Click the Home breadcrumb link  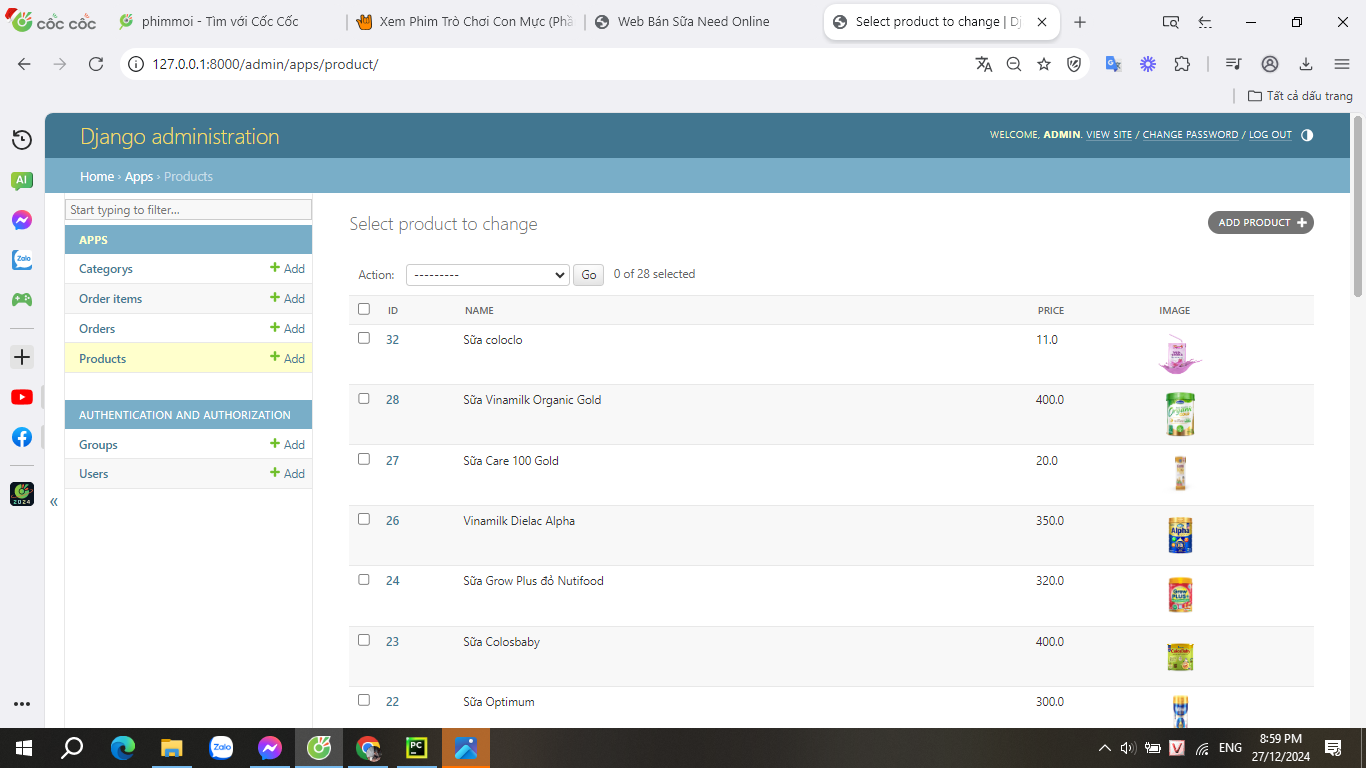point(97,177)
